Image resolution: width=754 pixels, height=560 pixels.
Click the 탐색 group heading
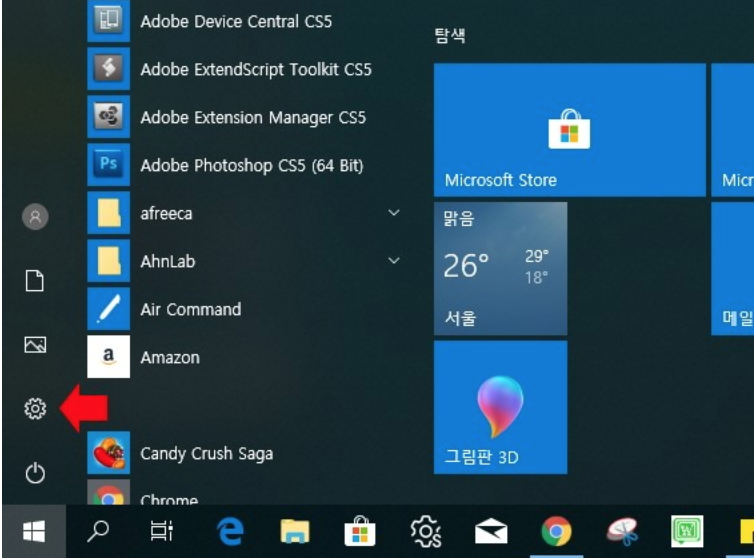(450, 35)
